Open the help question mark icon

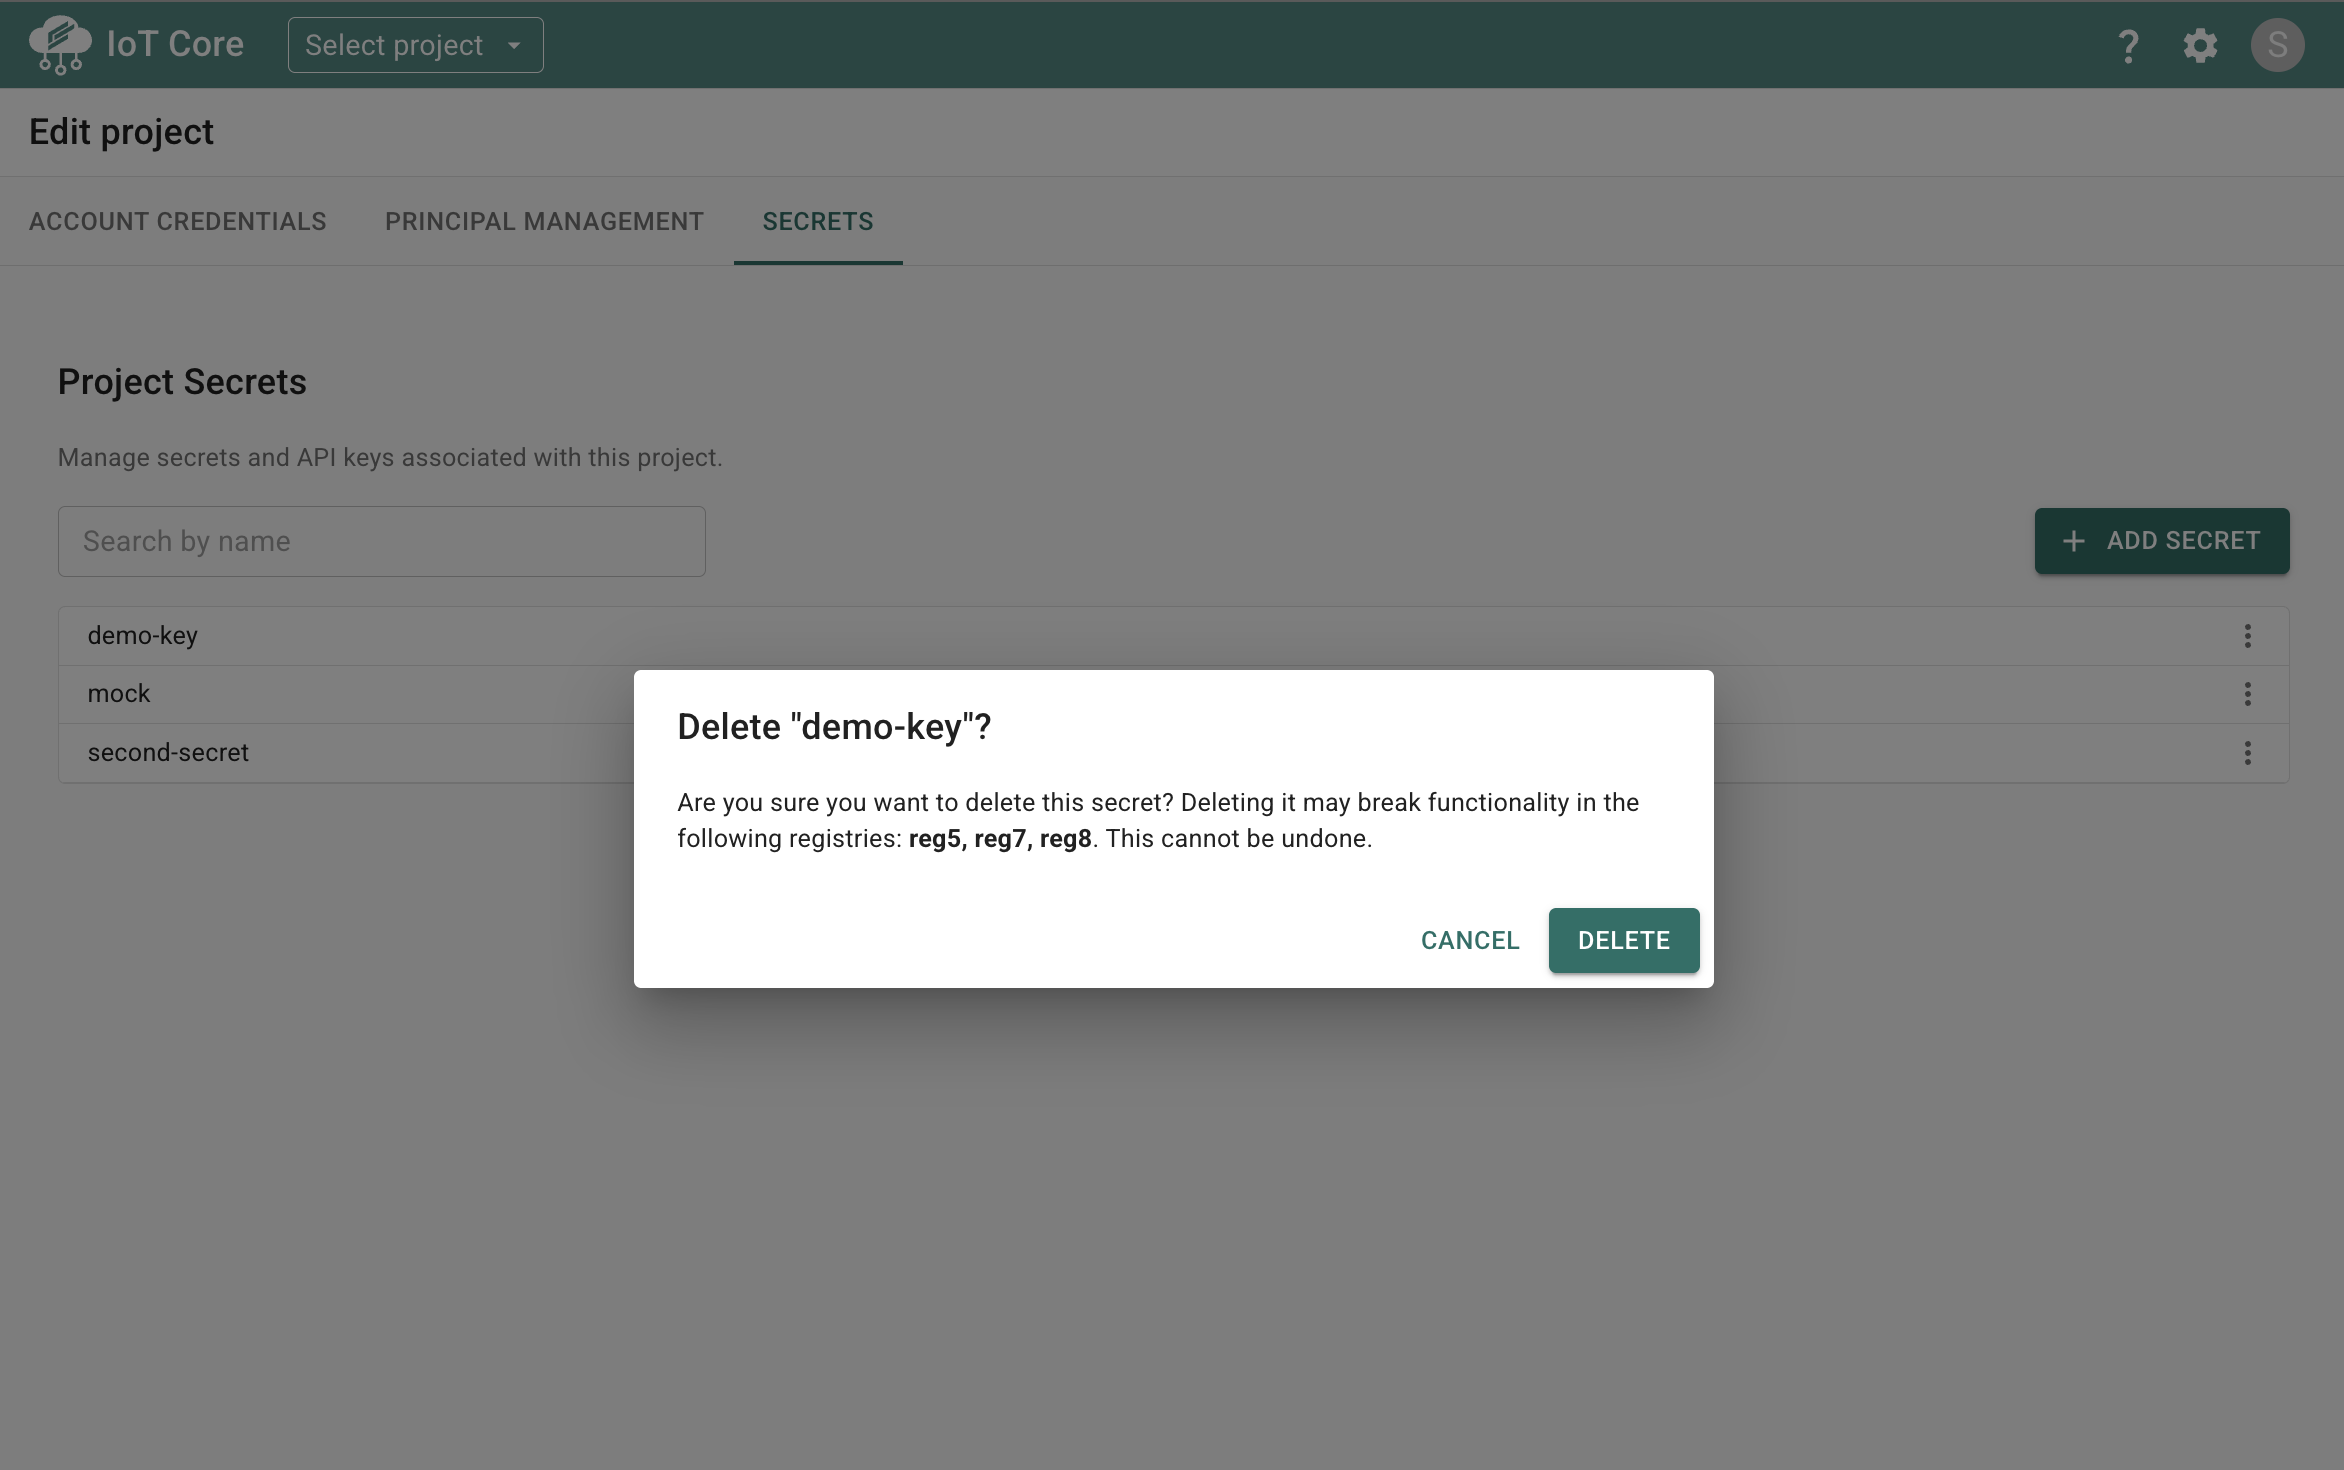pyautogui.click(x=2128, y=46)
